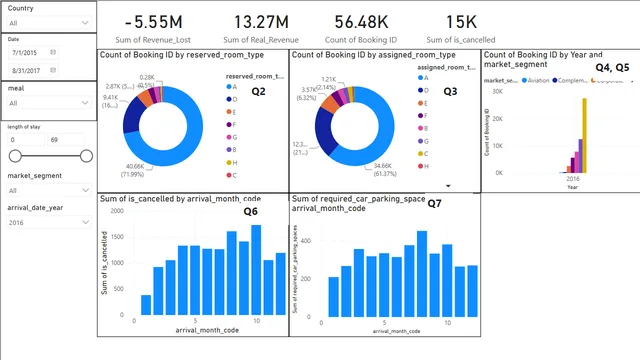Click legend item G in reserved_room_type
The image size is (640, 360).
231,137
